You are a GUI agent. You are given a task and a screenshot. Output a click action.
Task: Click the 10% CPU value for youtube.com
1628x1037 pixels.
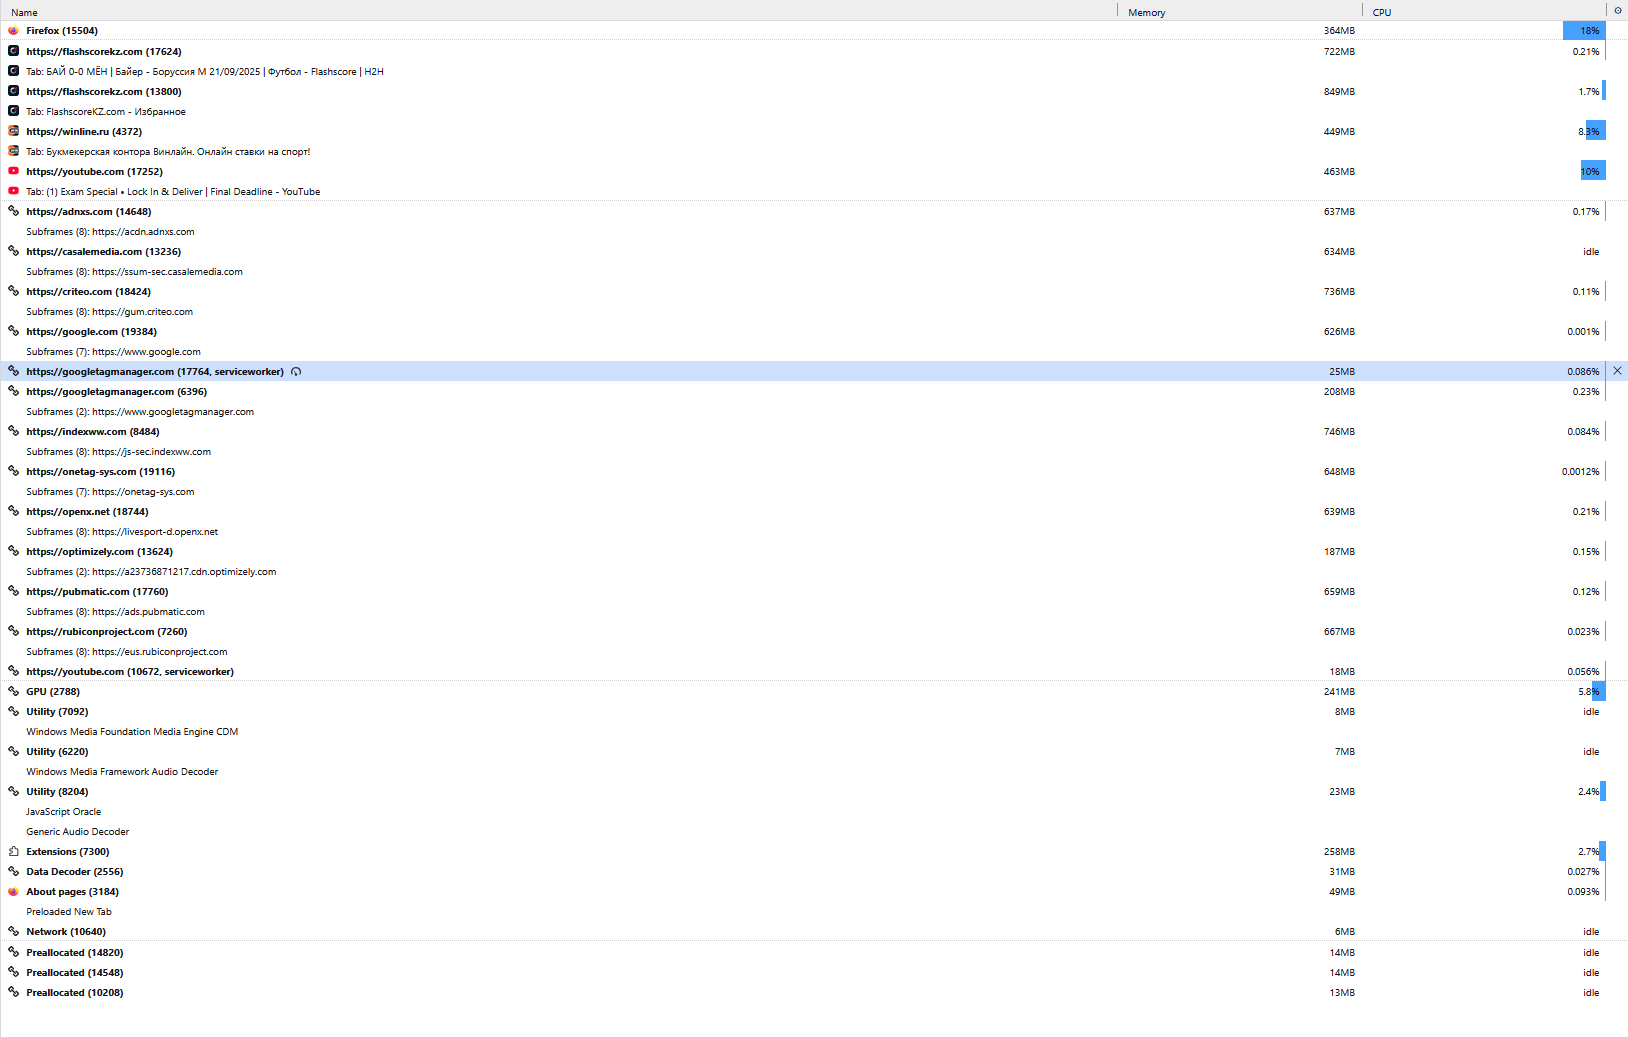coord(1590,171)
